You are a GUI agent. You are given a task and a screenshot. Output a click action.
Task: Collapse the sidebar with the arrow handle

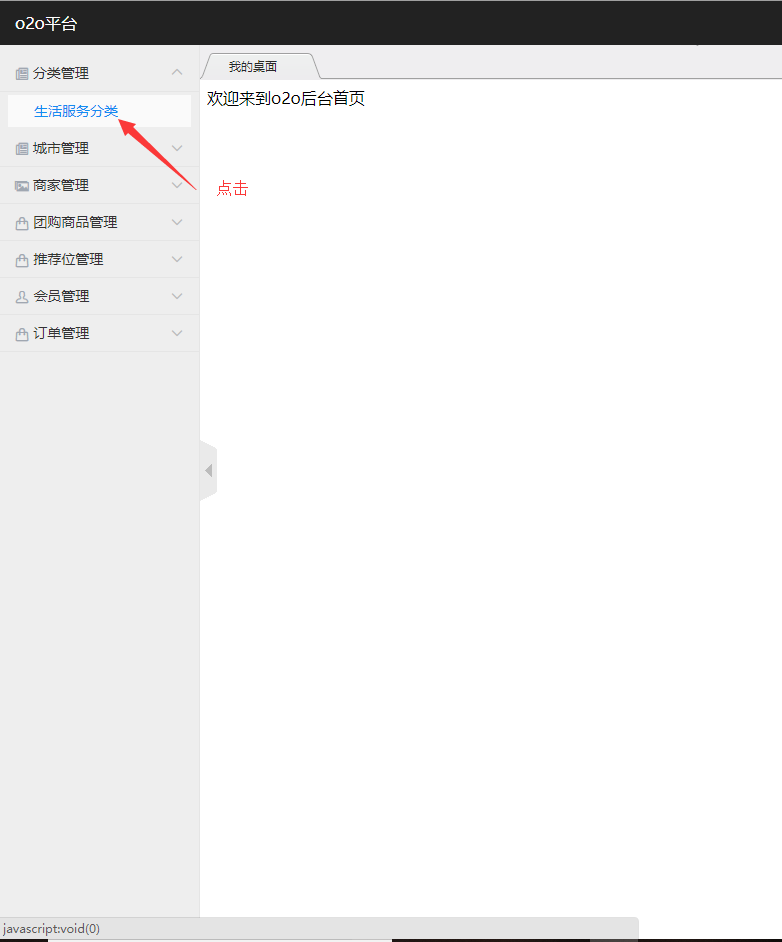tap(208, 470)
